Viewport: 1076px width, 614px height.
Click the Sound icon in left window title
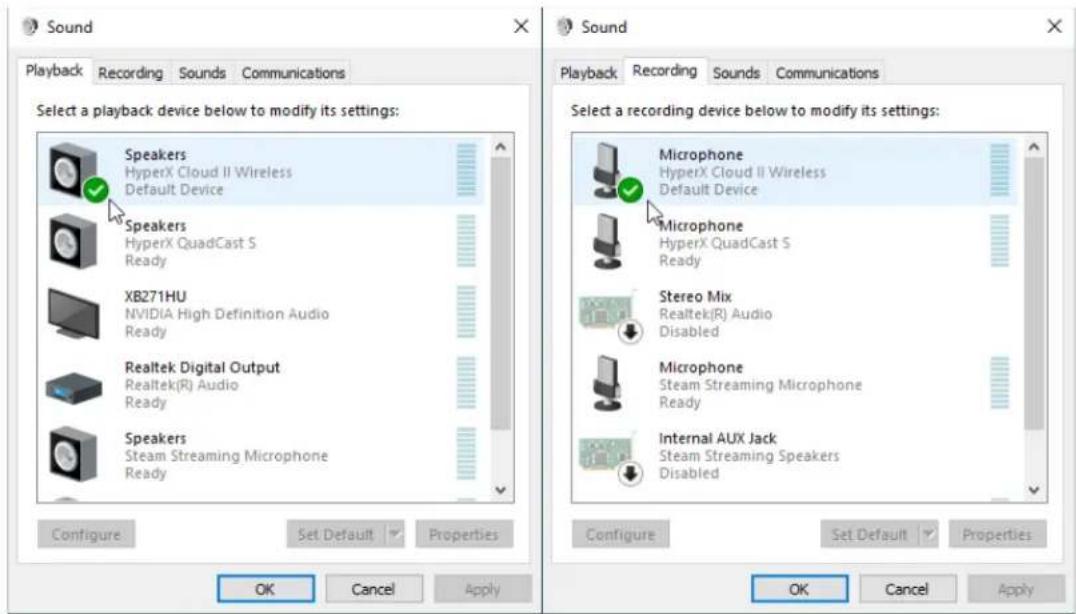30,27
